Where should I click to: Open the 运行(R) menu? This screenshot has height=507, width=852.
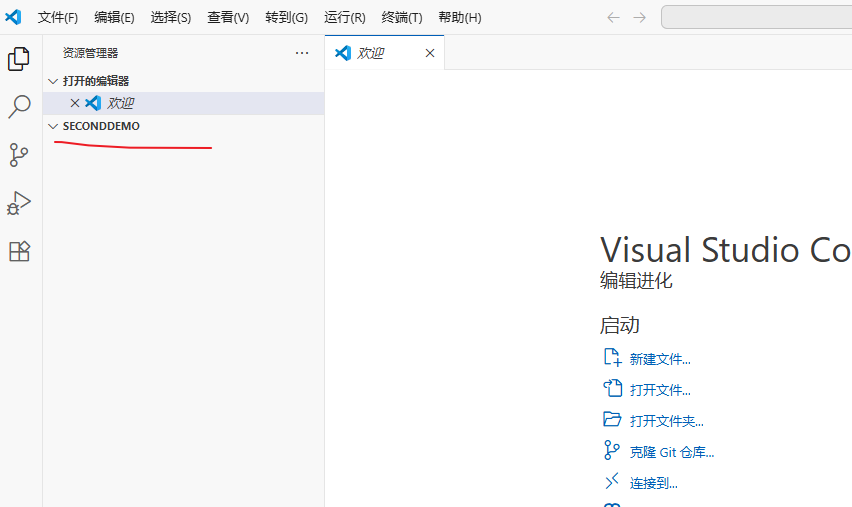(344, 17)
